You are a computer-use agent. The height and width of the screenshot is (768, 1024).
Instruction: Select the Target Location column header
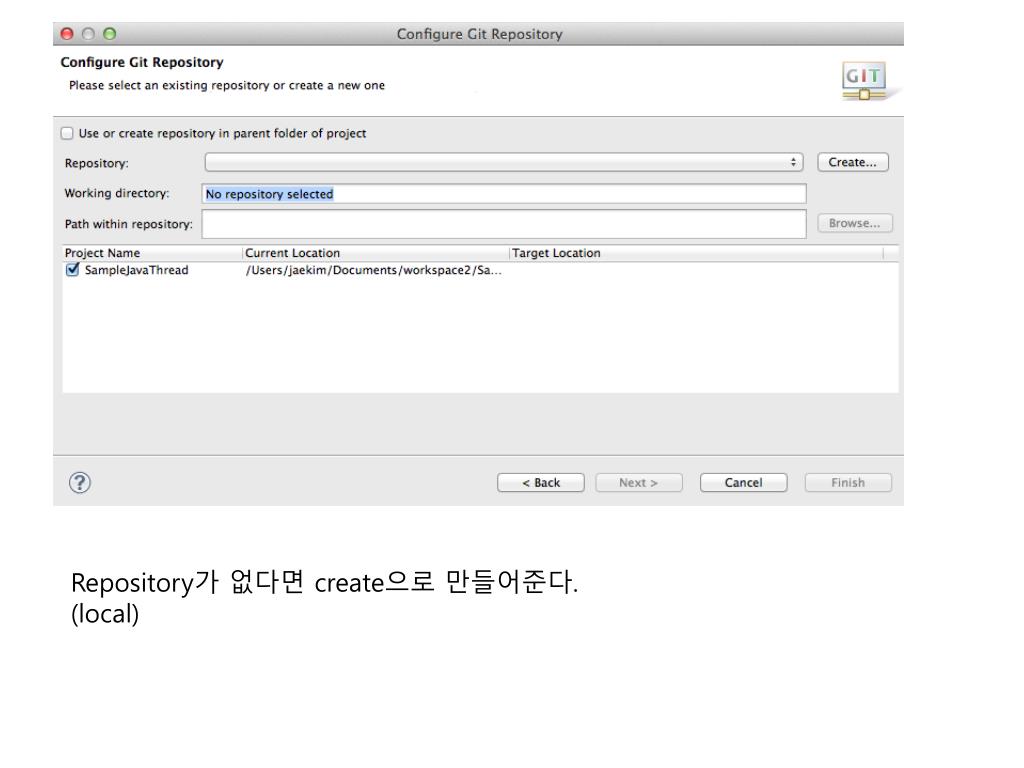[696, 253]
